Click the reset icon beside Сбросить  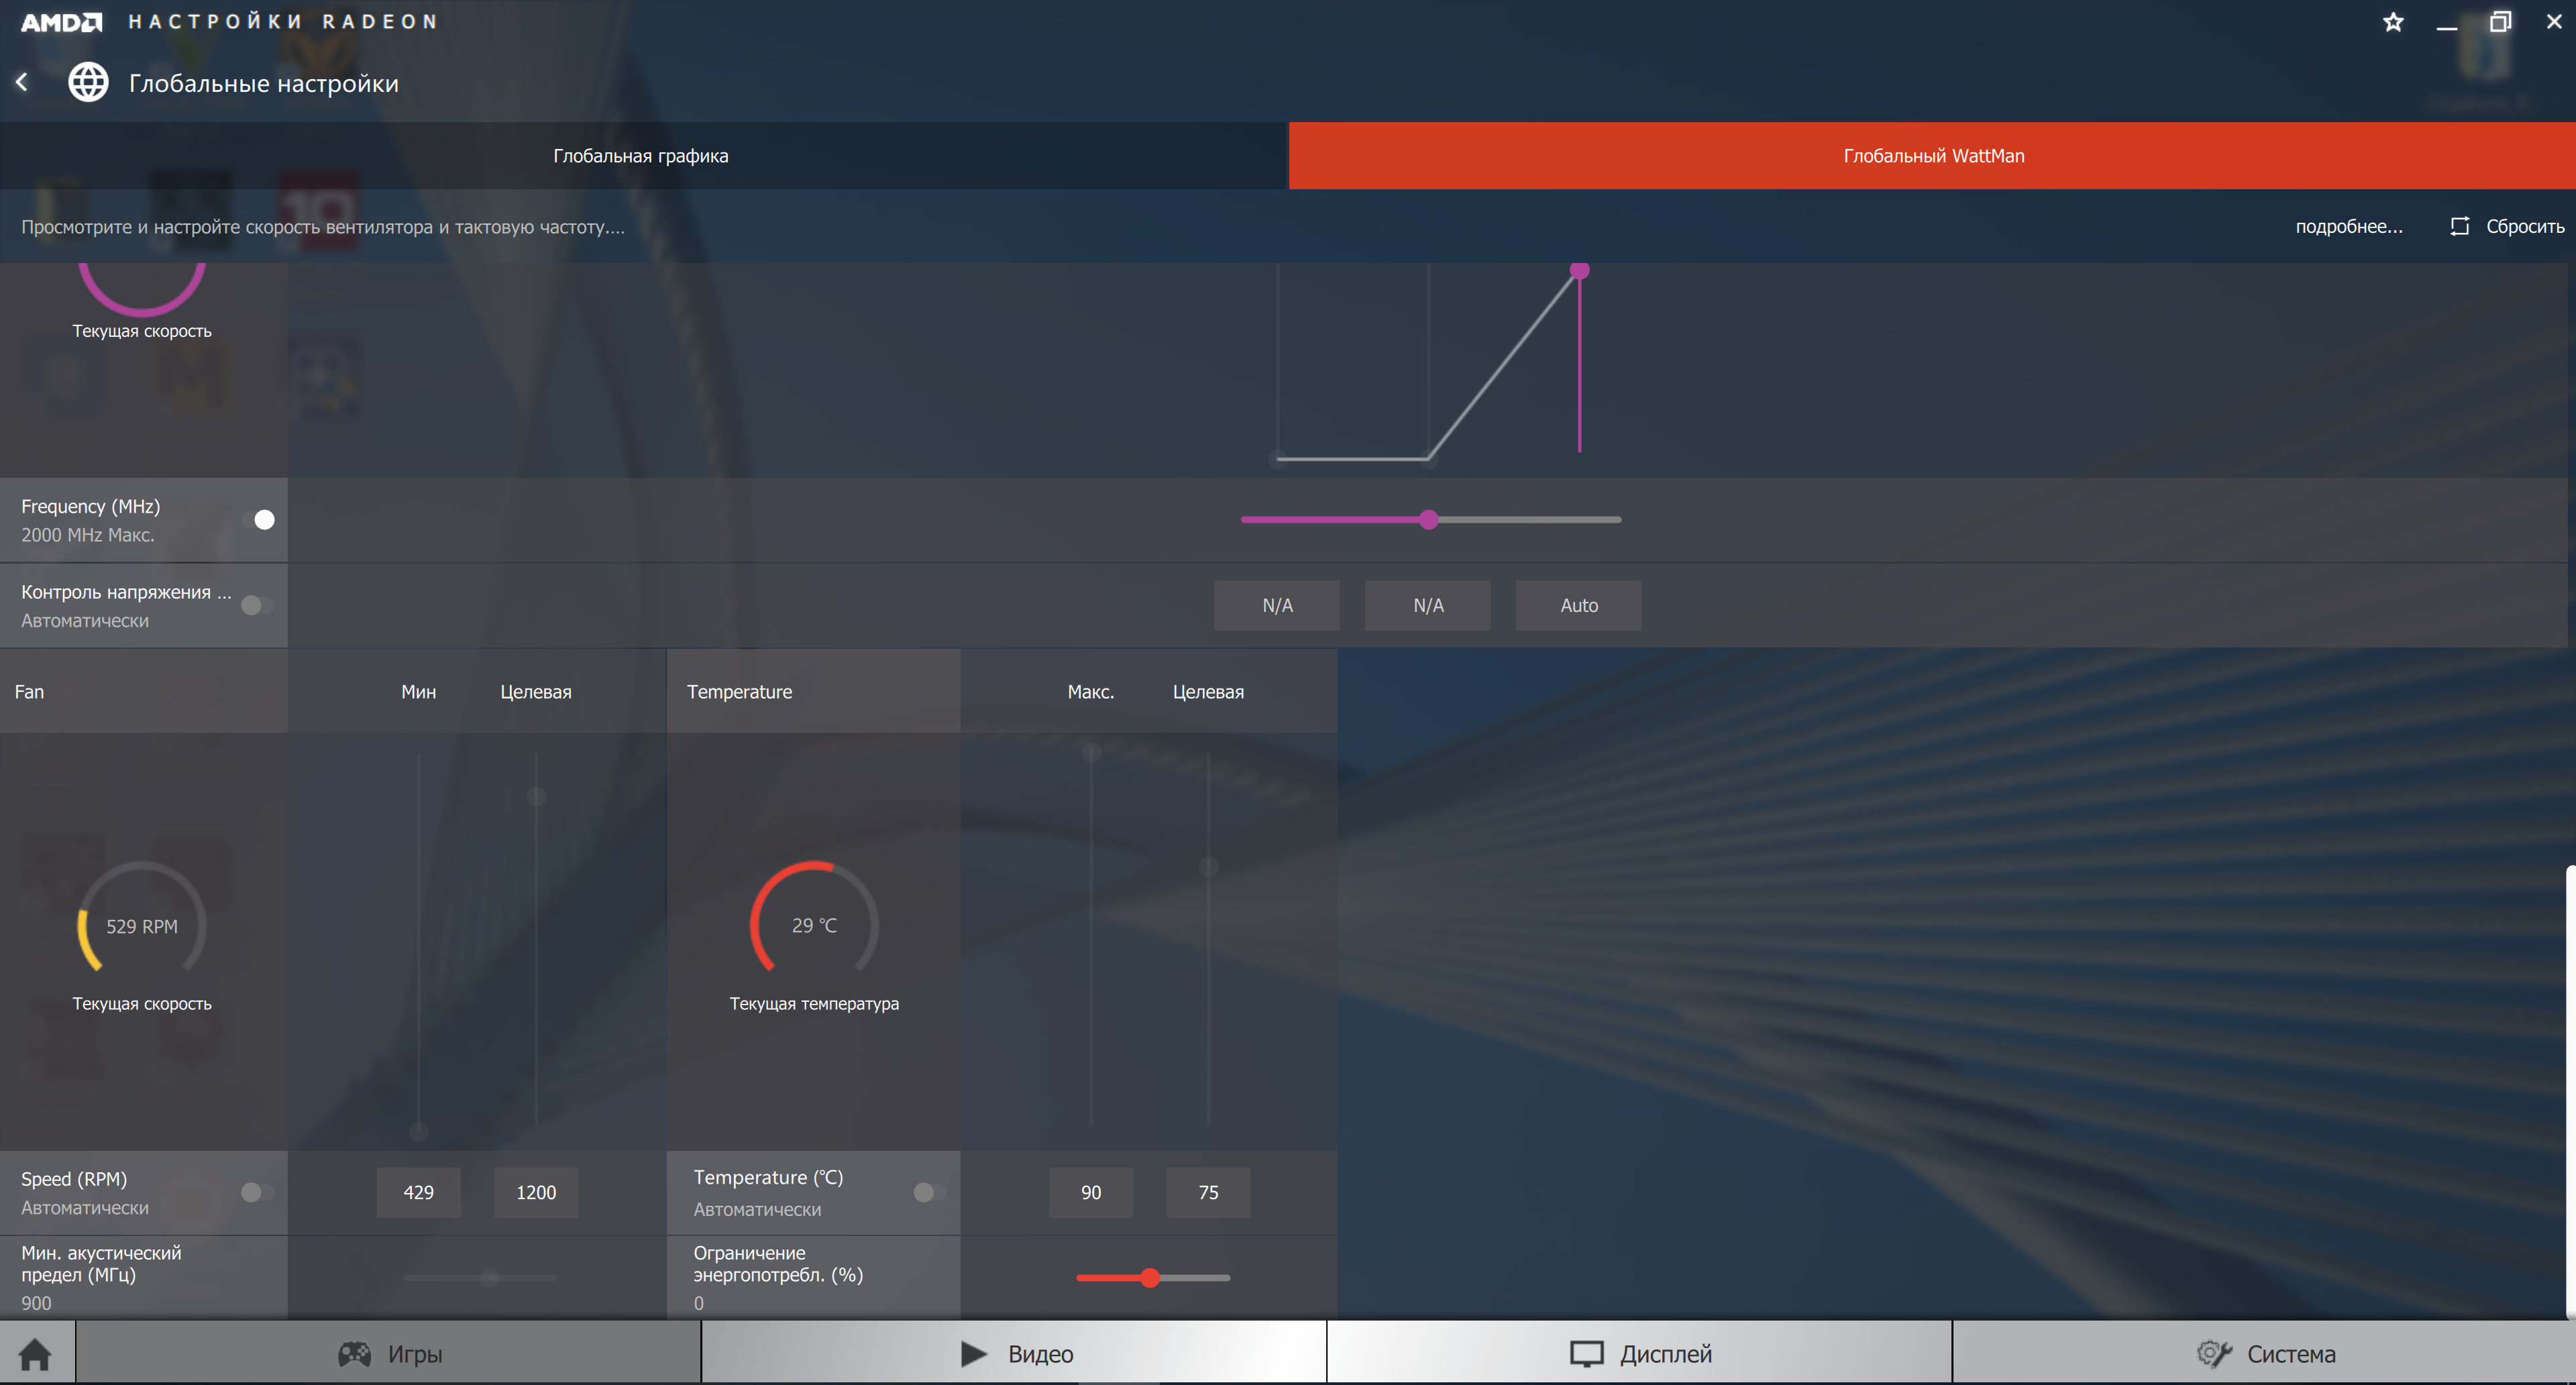(2460, 226)
